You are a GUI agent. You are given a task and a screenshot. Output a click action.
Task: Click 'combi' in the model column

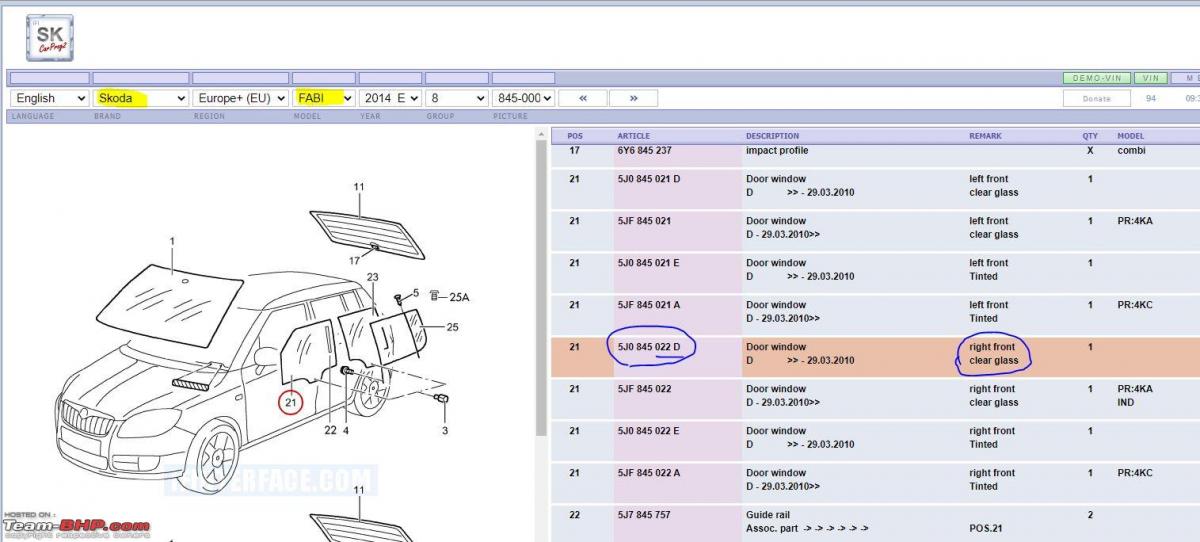tap(1130, 151)
